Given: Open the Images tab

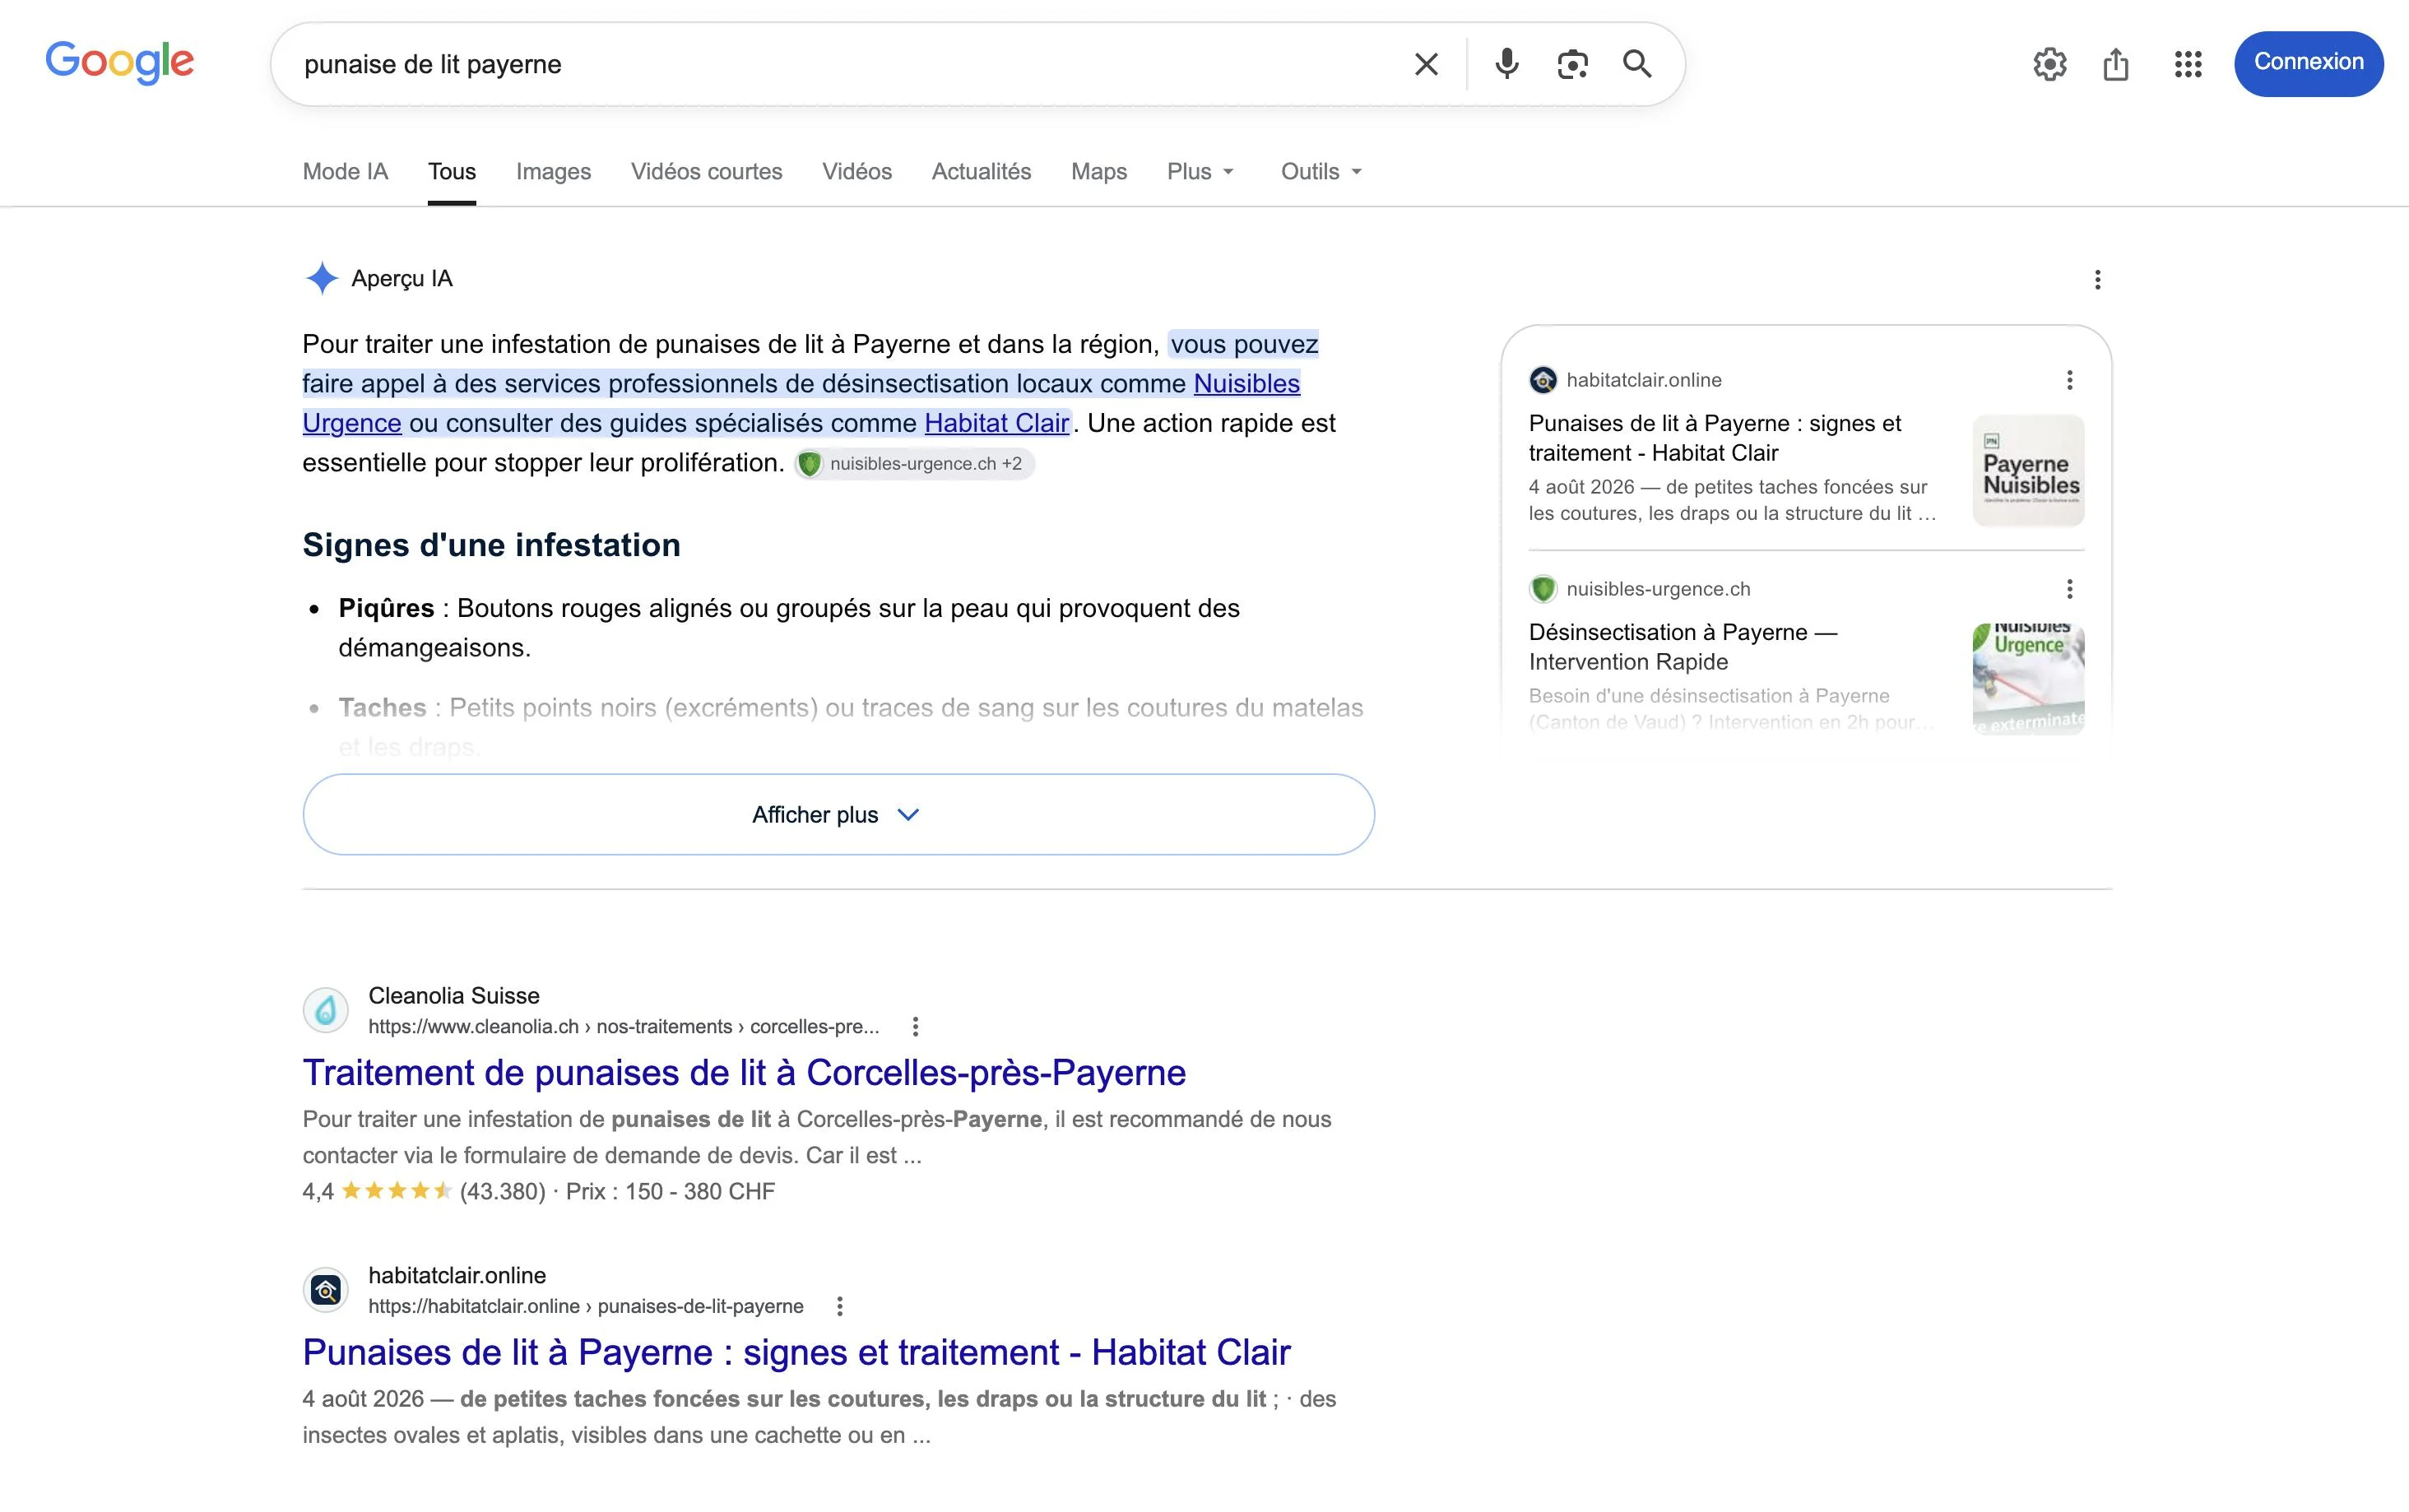Looking at the screenshot, I should coord(553,171).
